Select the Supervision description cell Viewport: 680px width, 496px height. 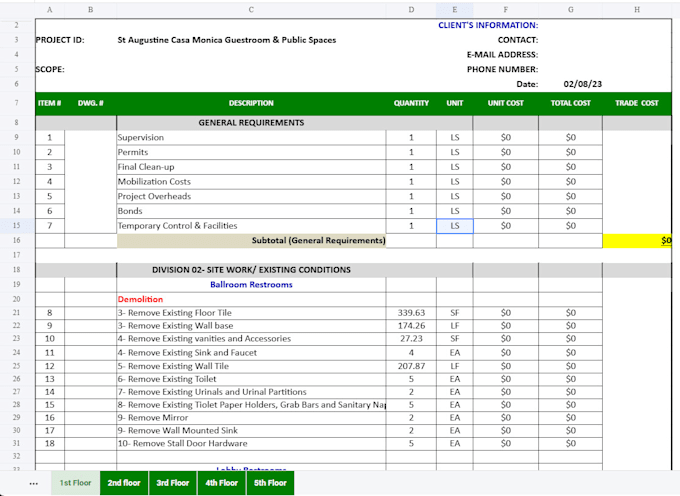pyautogui.click(x=251, y=137)
